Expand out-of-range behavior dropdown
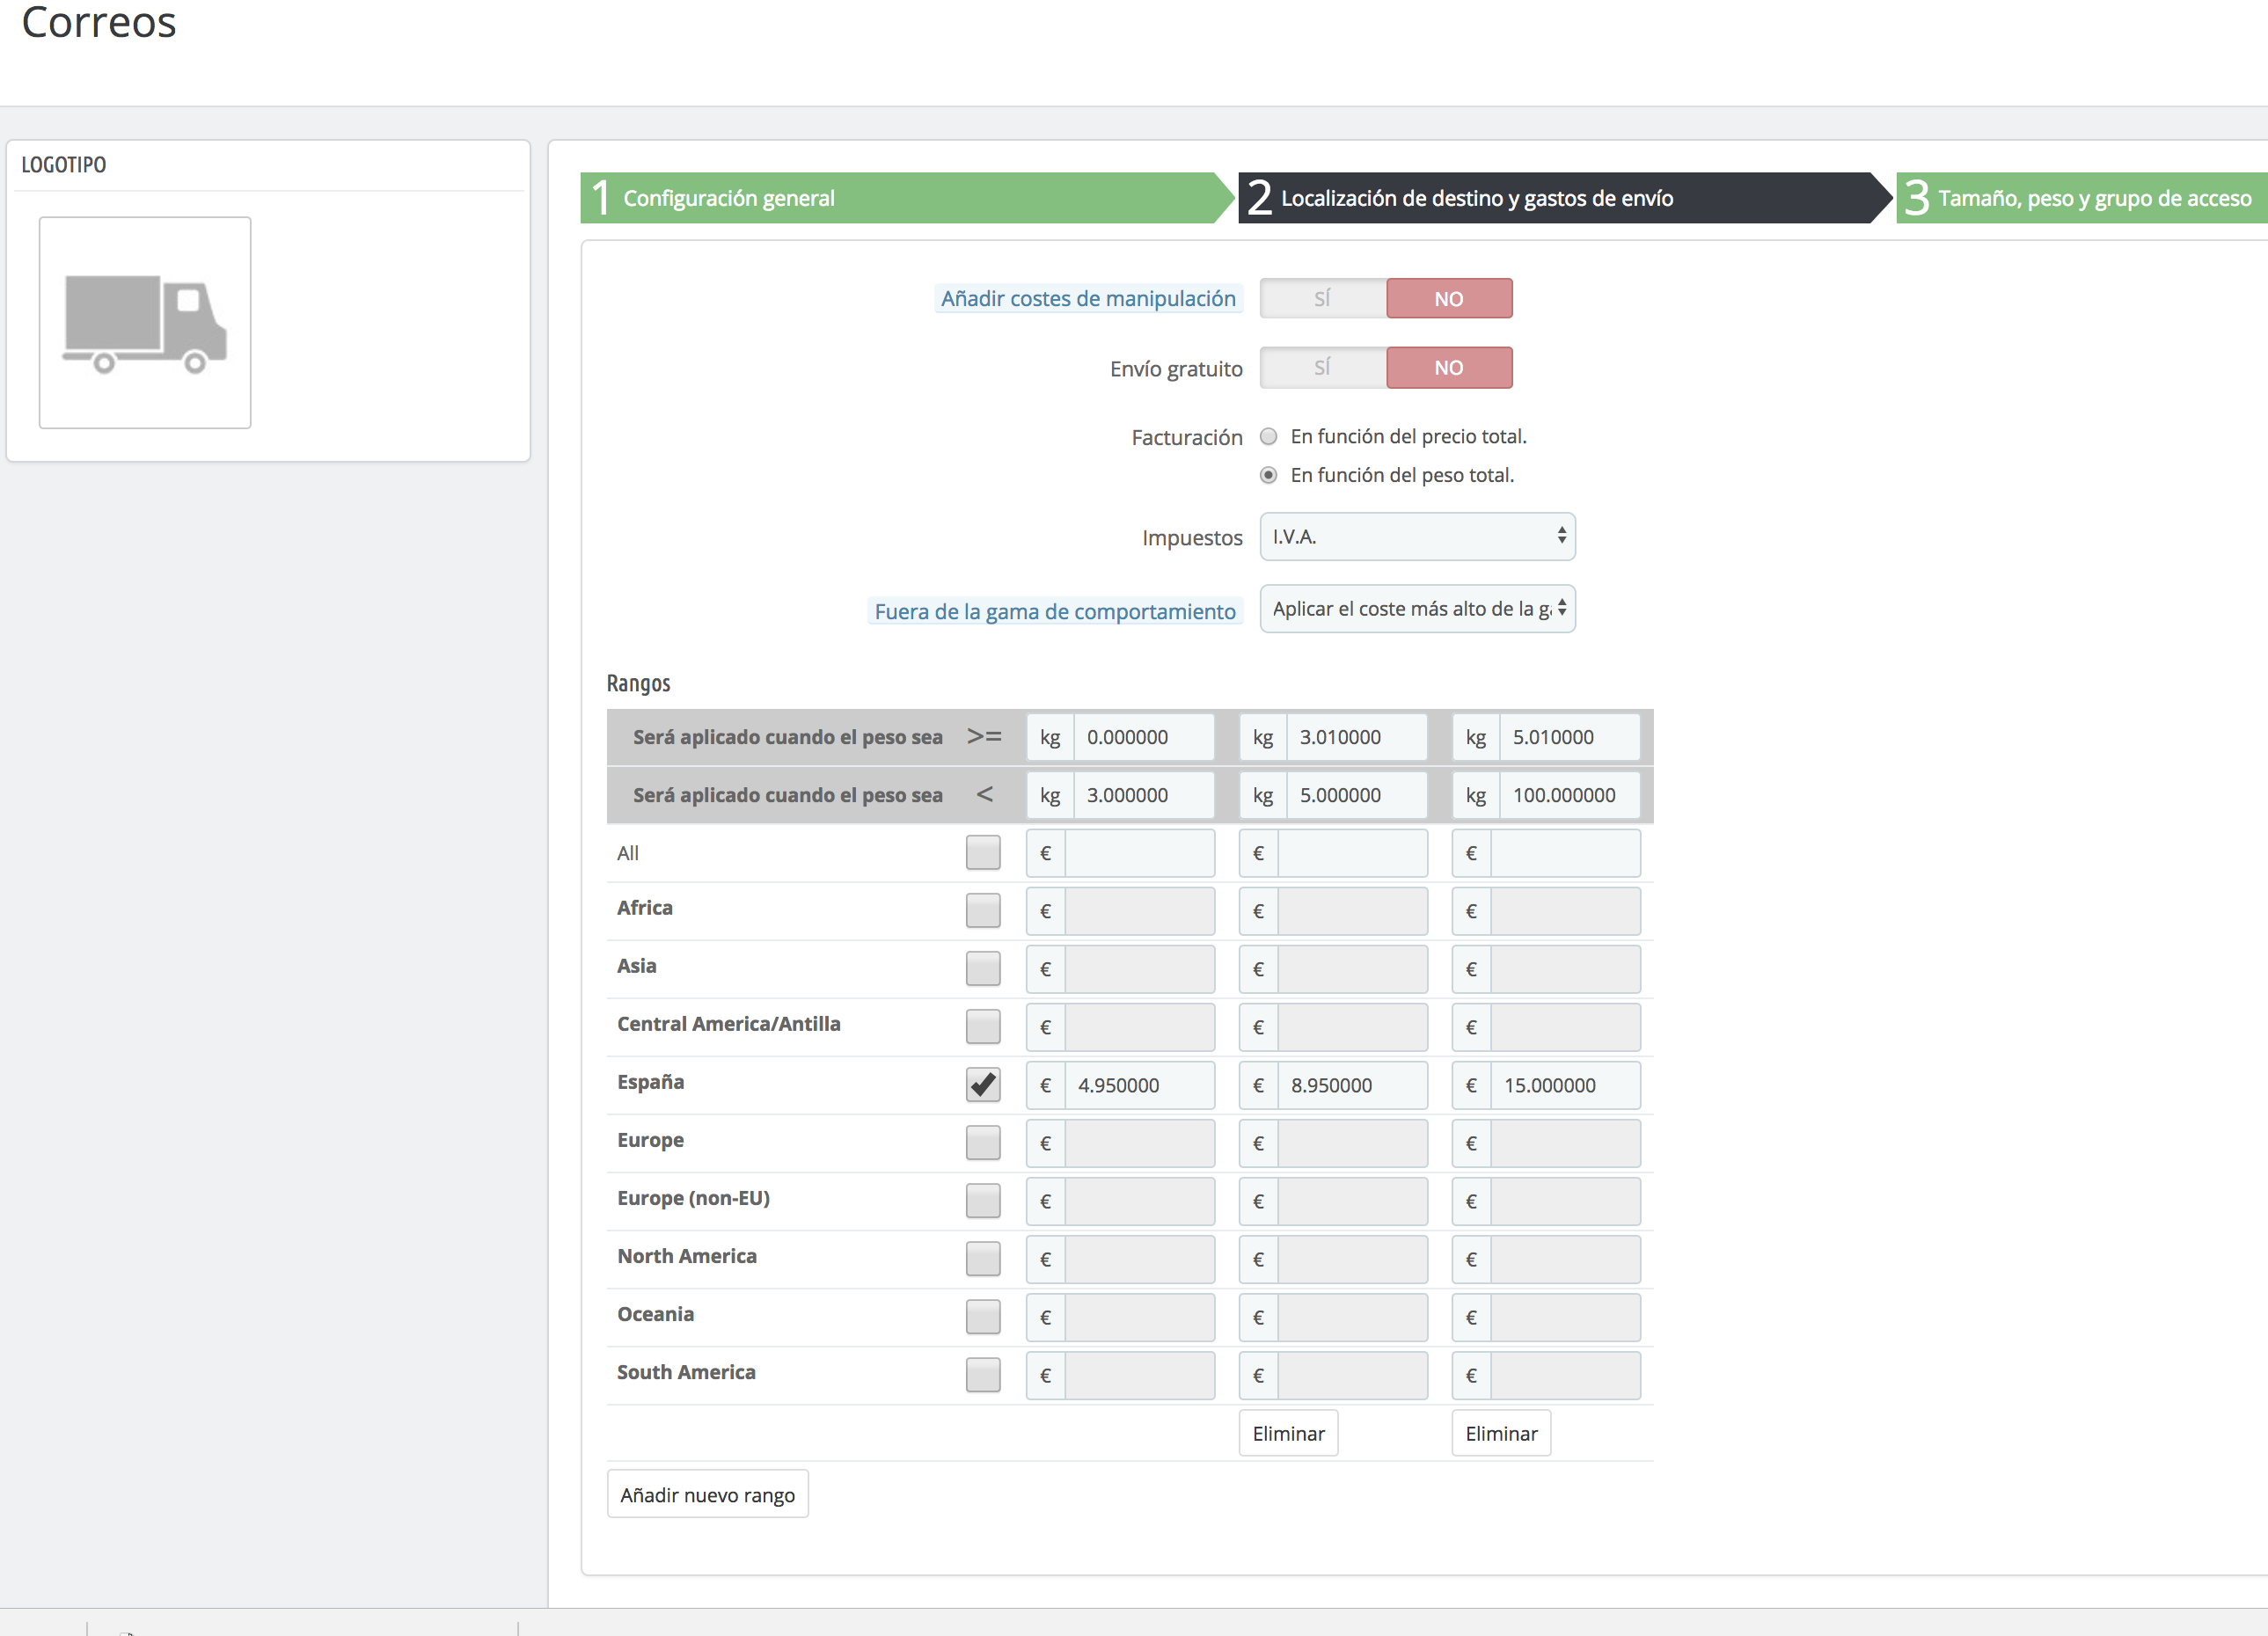Image resolution: width=2268 pixels, height=1636 pixels. coord(1416,609)
